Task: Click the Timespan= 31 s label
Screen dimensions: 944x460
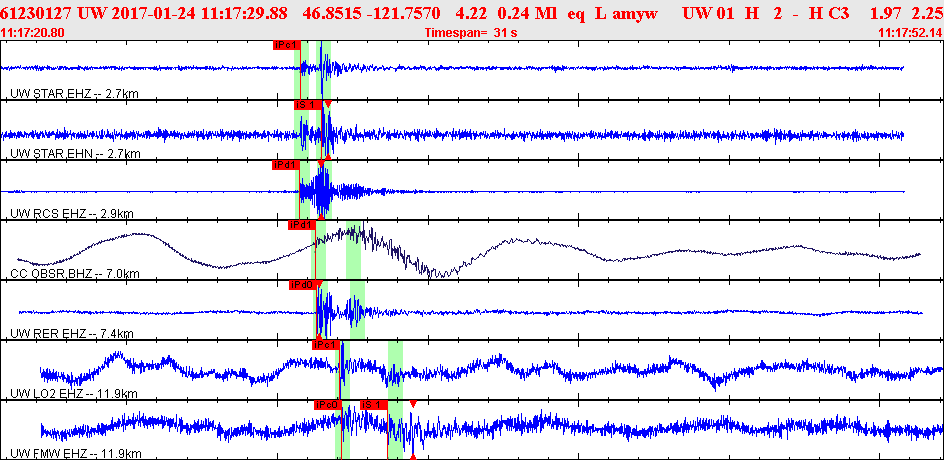Action: coord(471,33)
